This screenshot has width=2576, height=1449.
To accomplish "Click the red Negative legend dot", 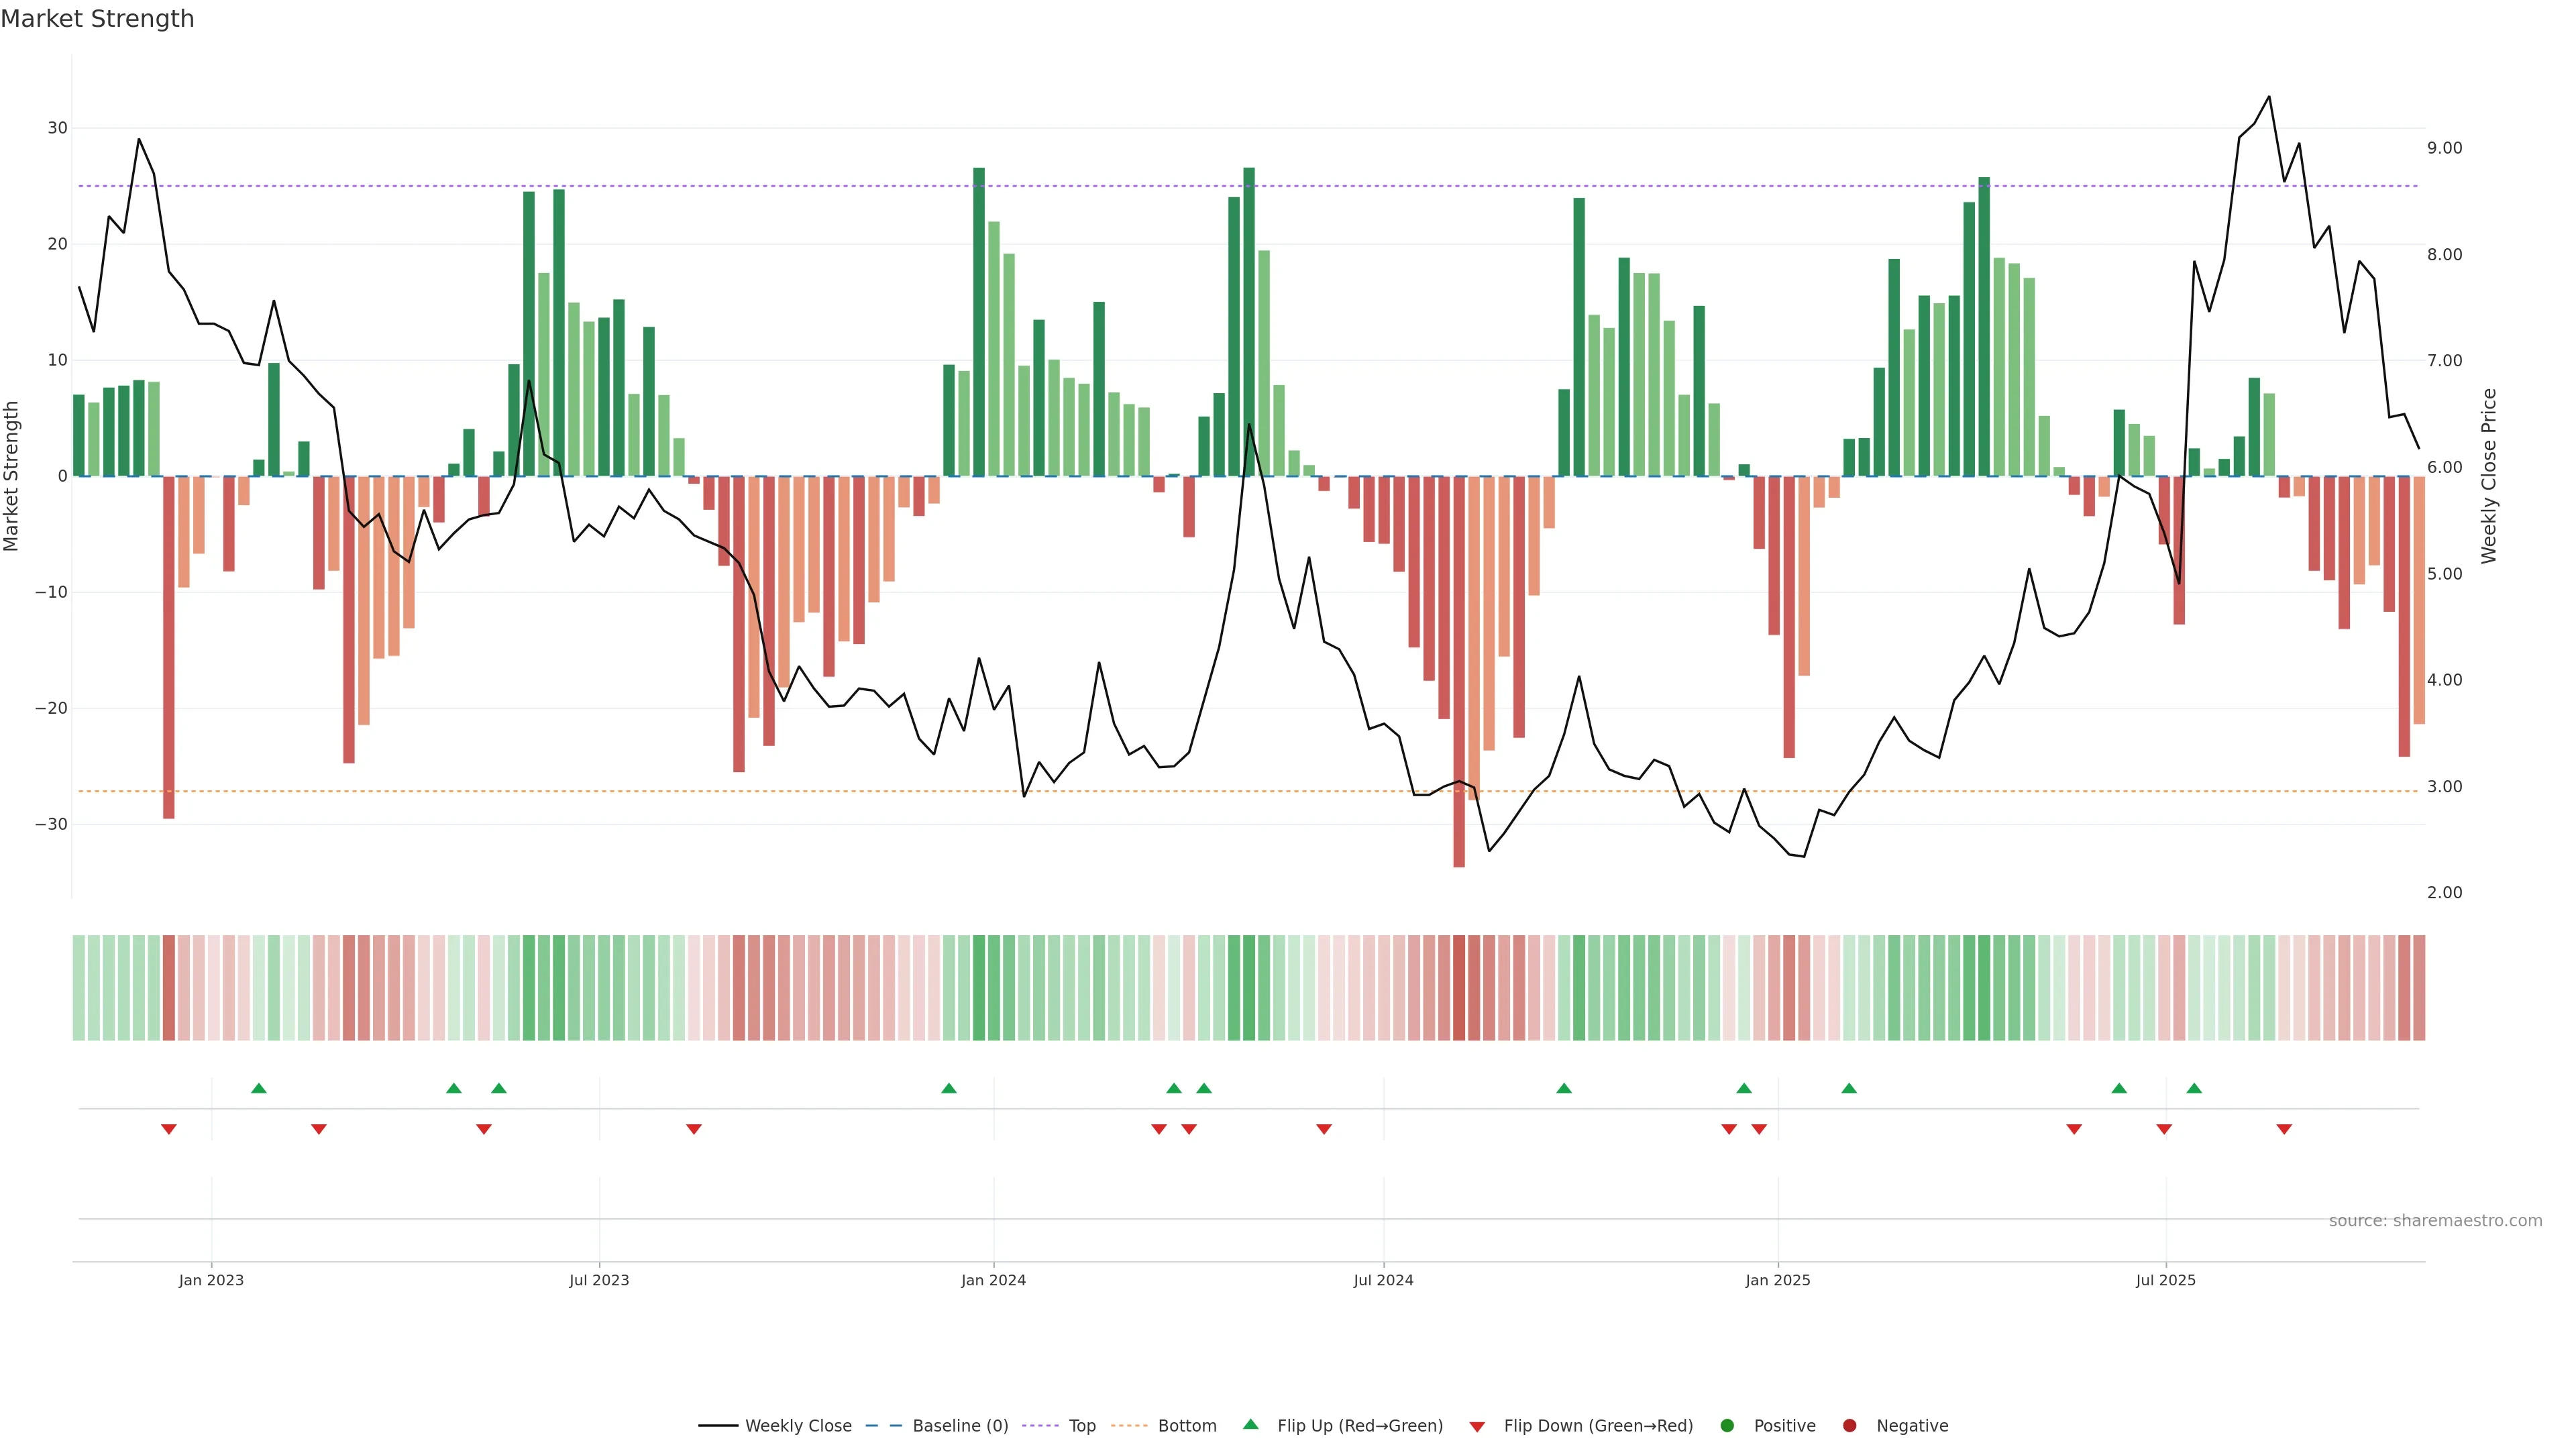I will (x=1849, y=1426).
